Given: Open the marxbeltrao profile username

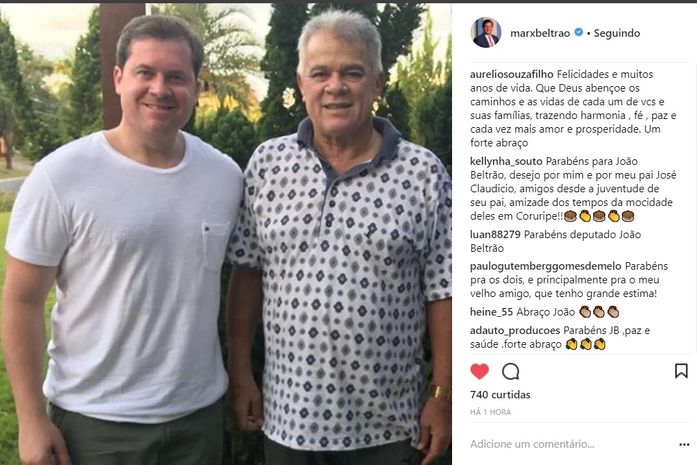Looking at the screenshot, I should pos(540,33).
